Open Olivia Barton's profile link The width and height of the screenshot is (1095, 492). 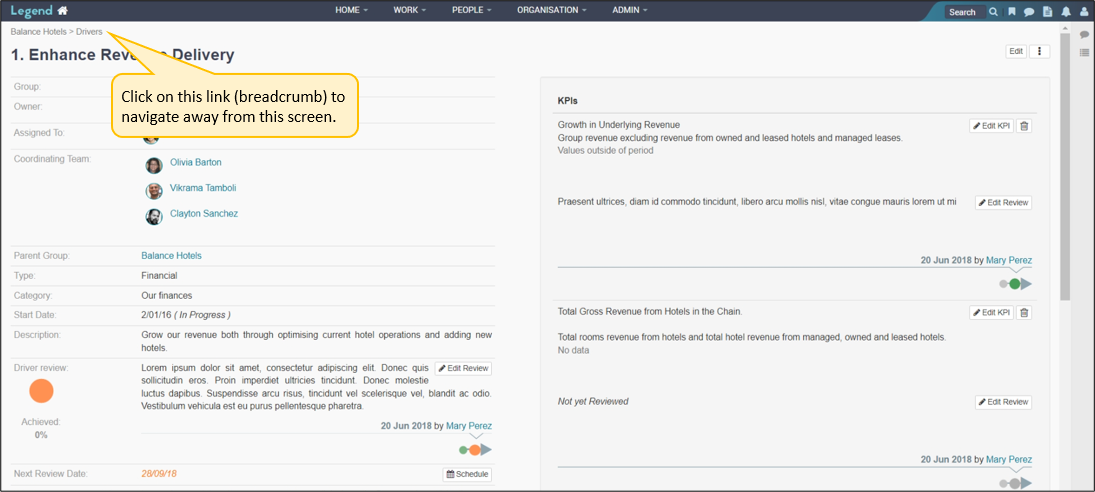pos(196,162)
